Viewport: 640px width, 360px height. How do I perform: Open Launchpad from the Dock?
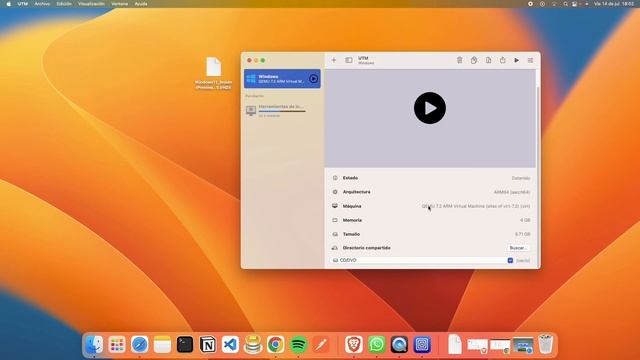(x=117, y=345)
